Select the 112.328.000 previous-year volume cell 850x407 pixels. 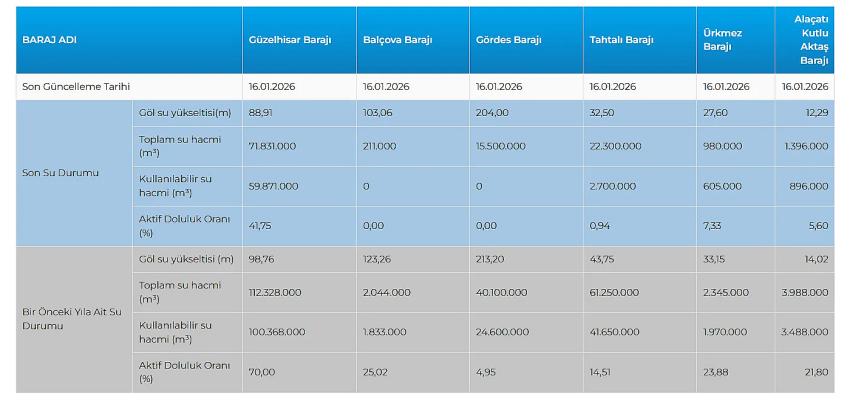click(x=275, y=292)
